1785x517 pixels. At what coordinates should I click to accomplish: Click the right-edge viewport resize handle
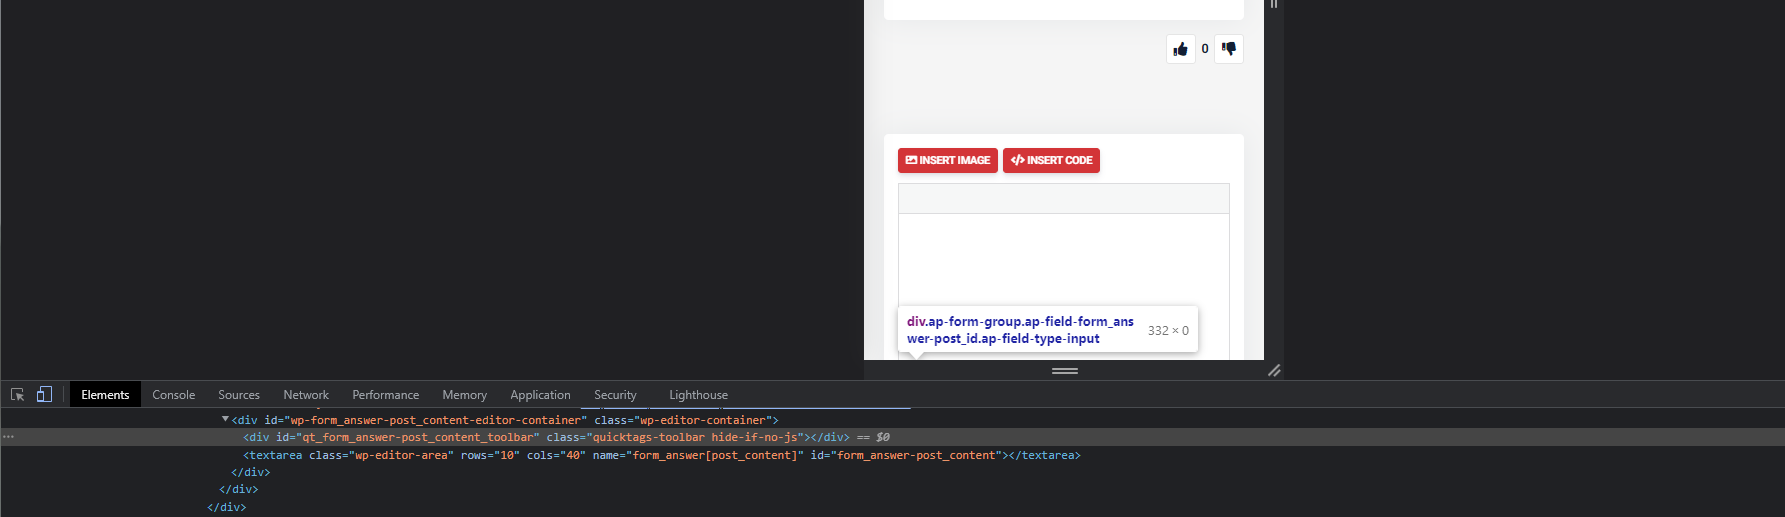point(1274,5)
